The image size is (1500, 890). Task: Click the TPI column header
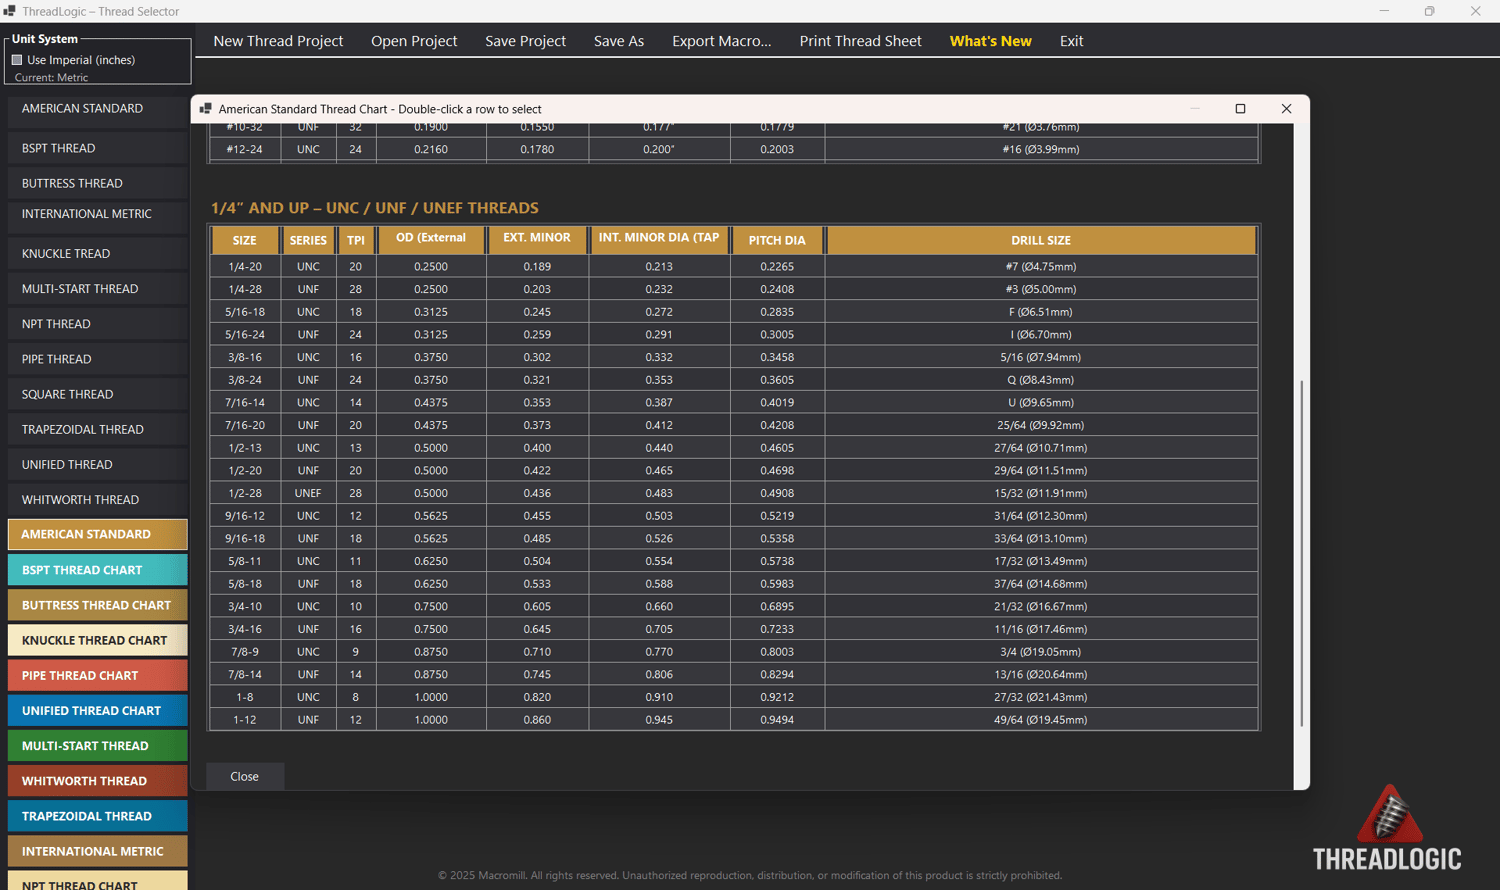(356, 240)
